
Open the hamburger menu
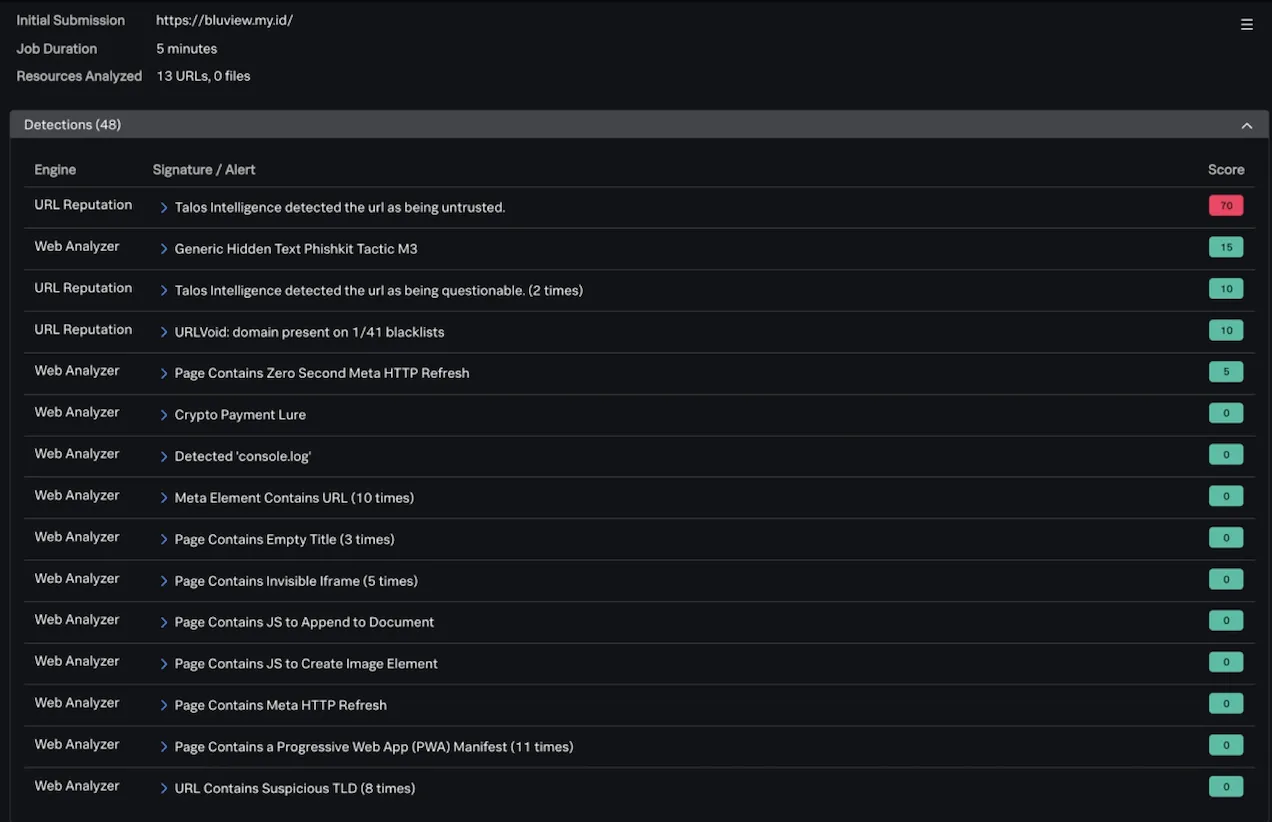click(x=1246, y=24)
